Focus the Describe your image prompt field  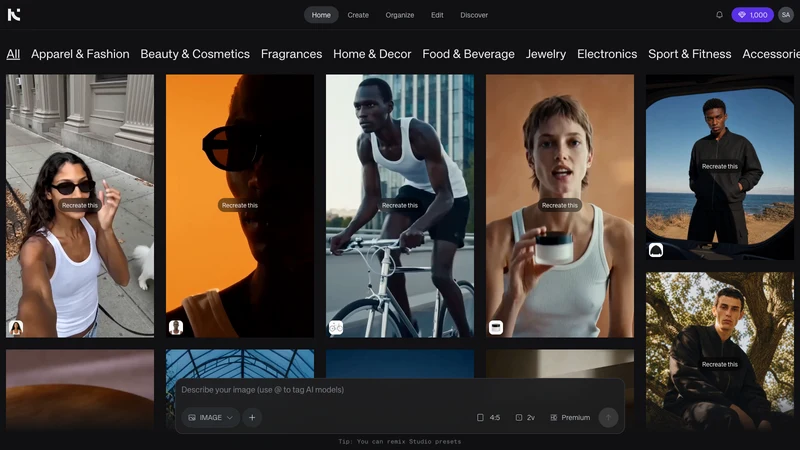coord(400,390)
